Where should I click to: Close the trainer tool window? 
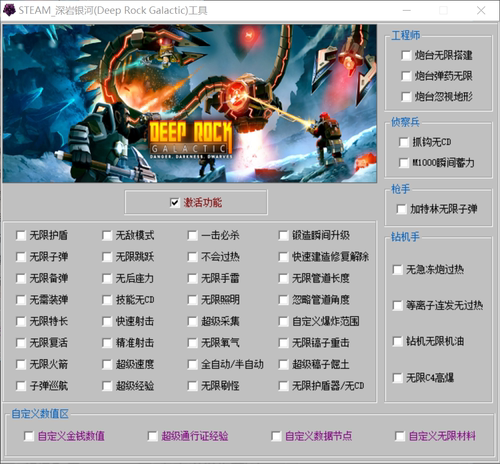pyautogui.click(x=481, y=11)
